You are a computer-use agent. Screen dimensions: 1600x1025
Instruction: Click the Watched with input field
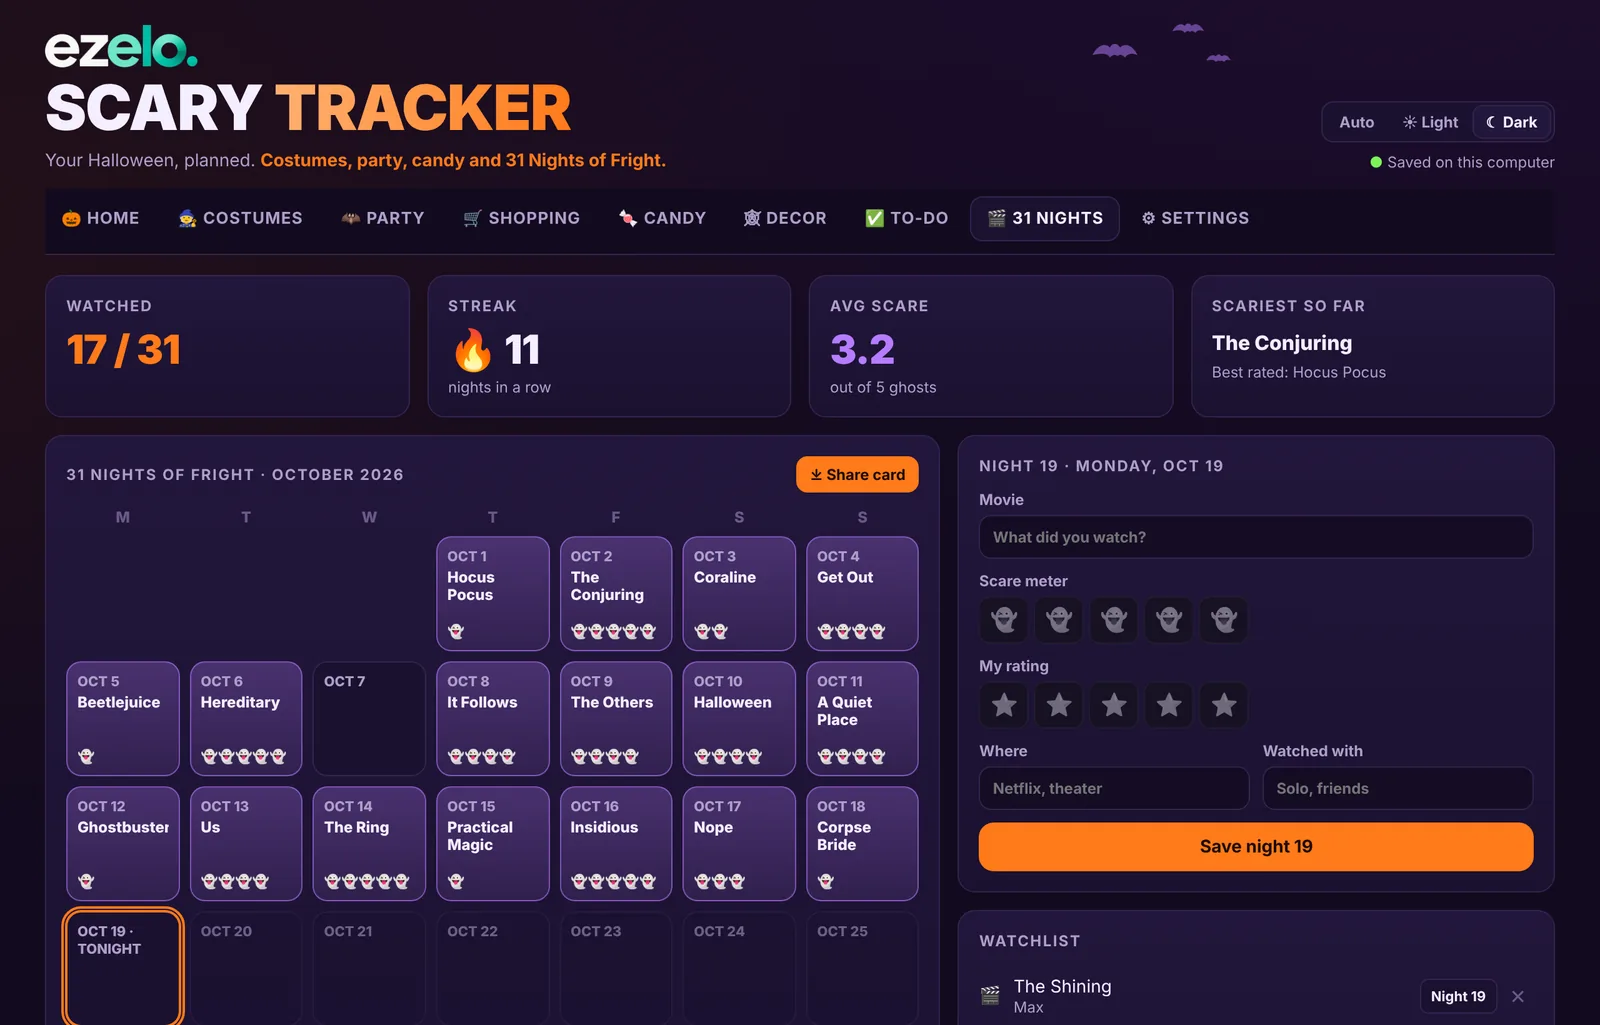click(x=1398, y=788)
